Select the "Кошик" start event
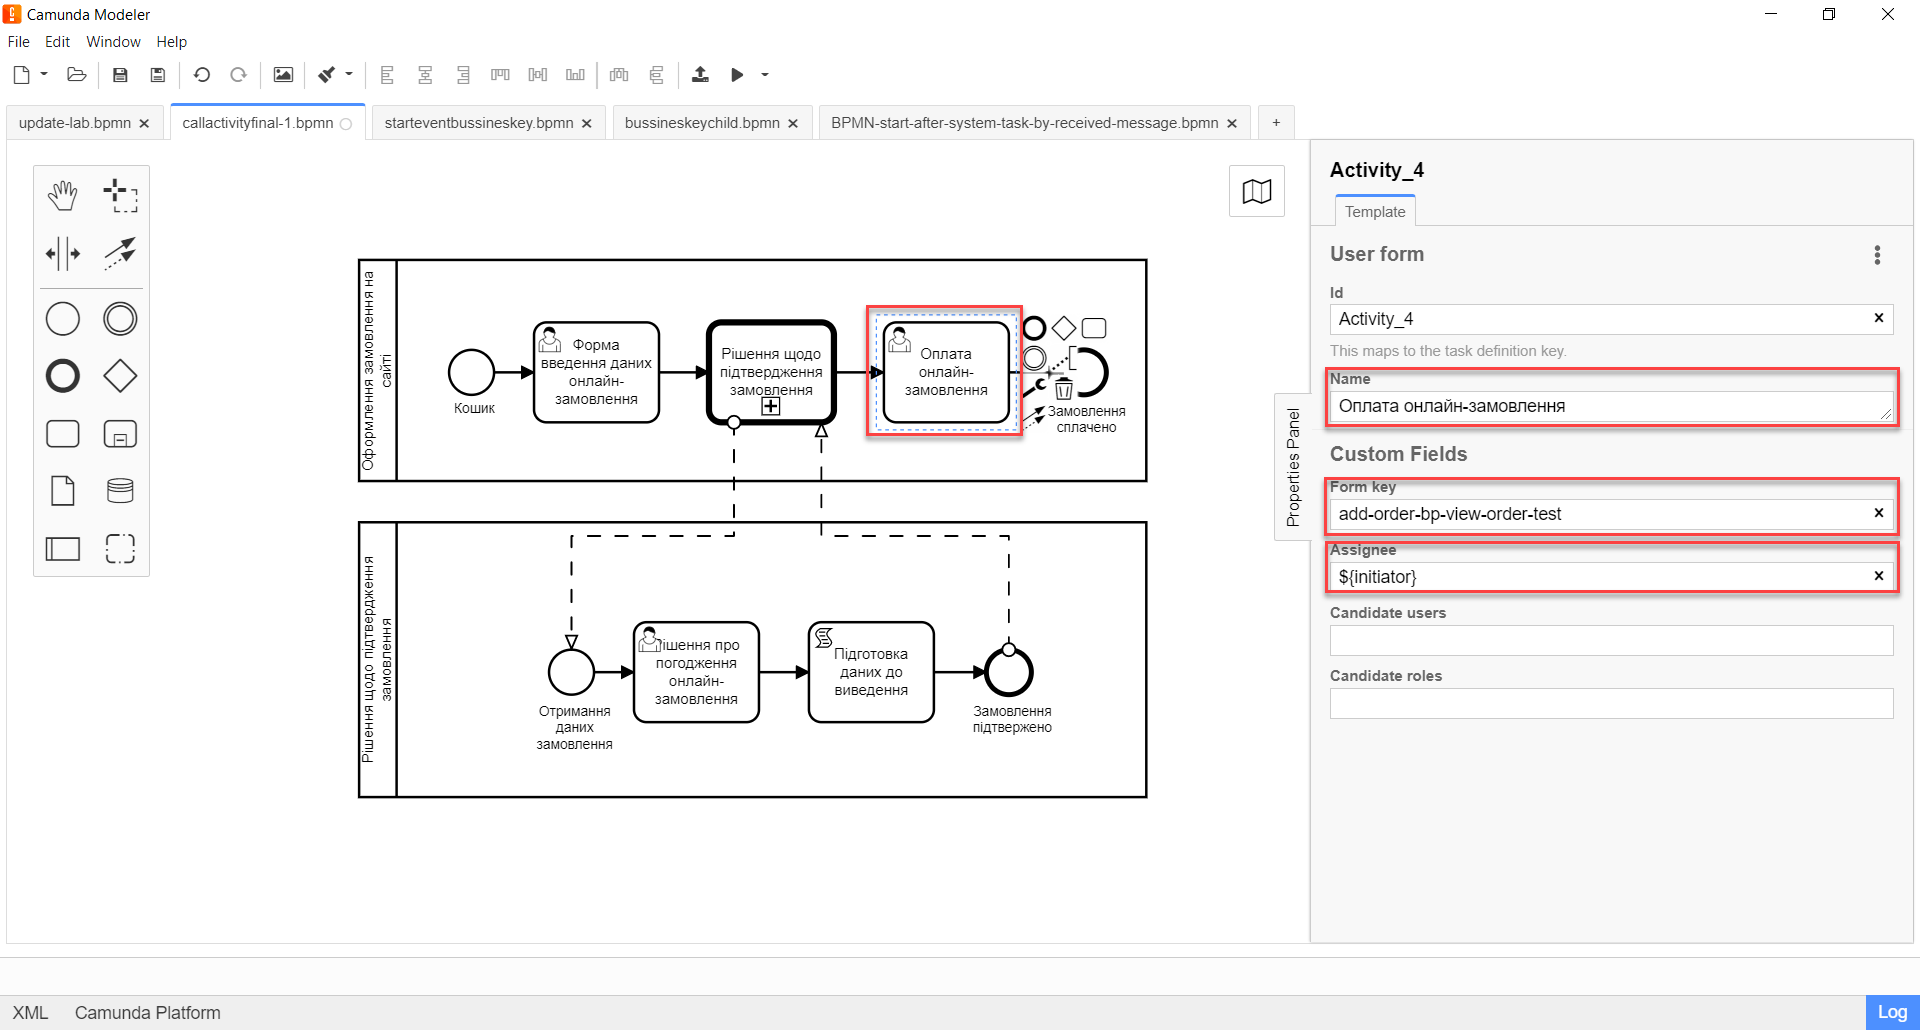Image resolution: width=1920 pixels, height=1030 pixels. [x=472, y=373]
